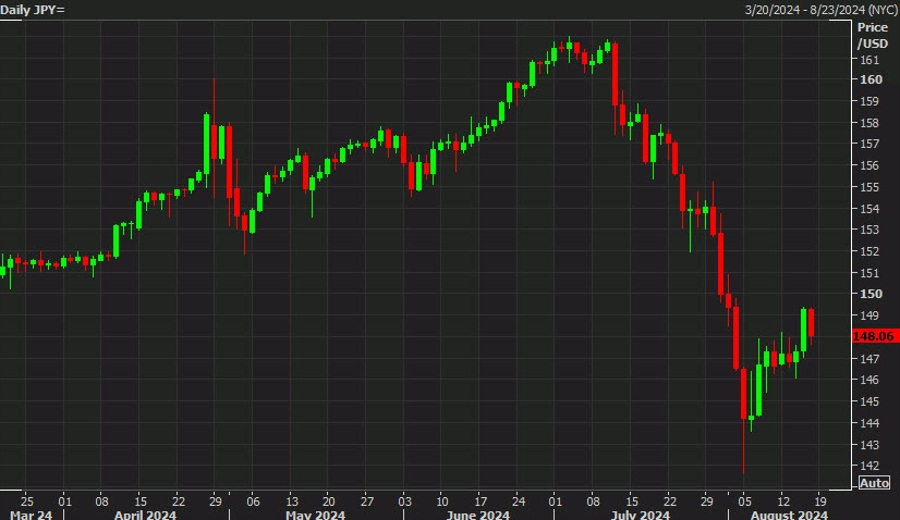Click the 155 price axis label
Viewport: 900px width, 520px height.
(869, 187)
